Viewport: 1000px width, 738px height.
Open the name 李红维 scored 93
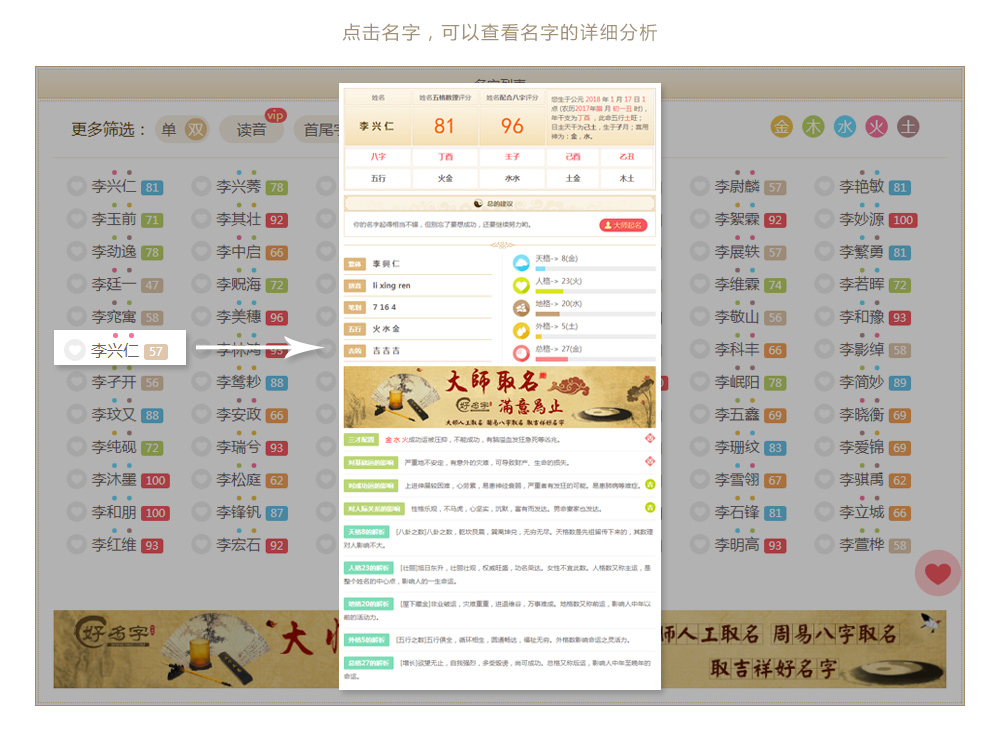[114, 545]
